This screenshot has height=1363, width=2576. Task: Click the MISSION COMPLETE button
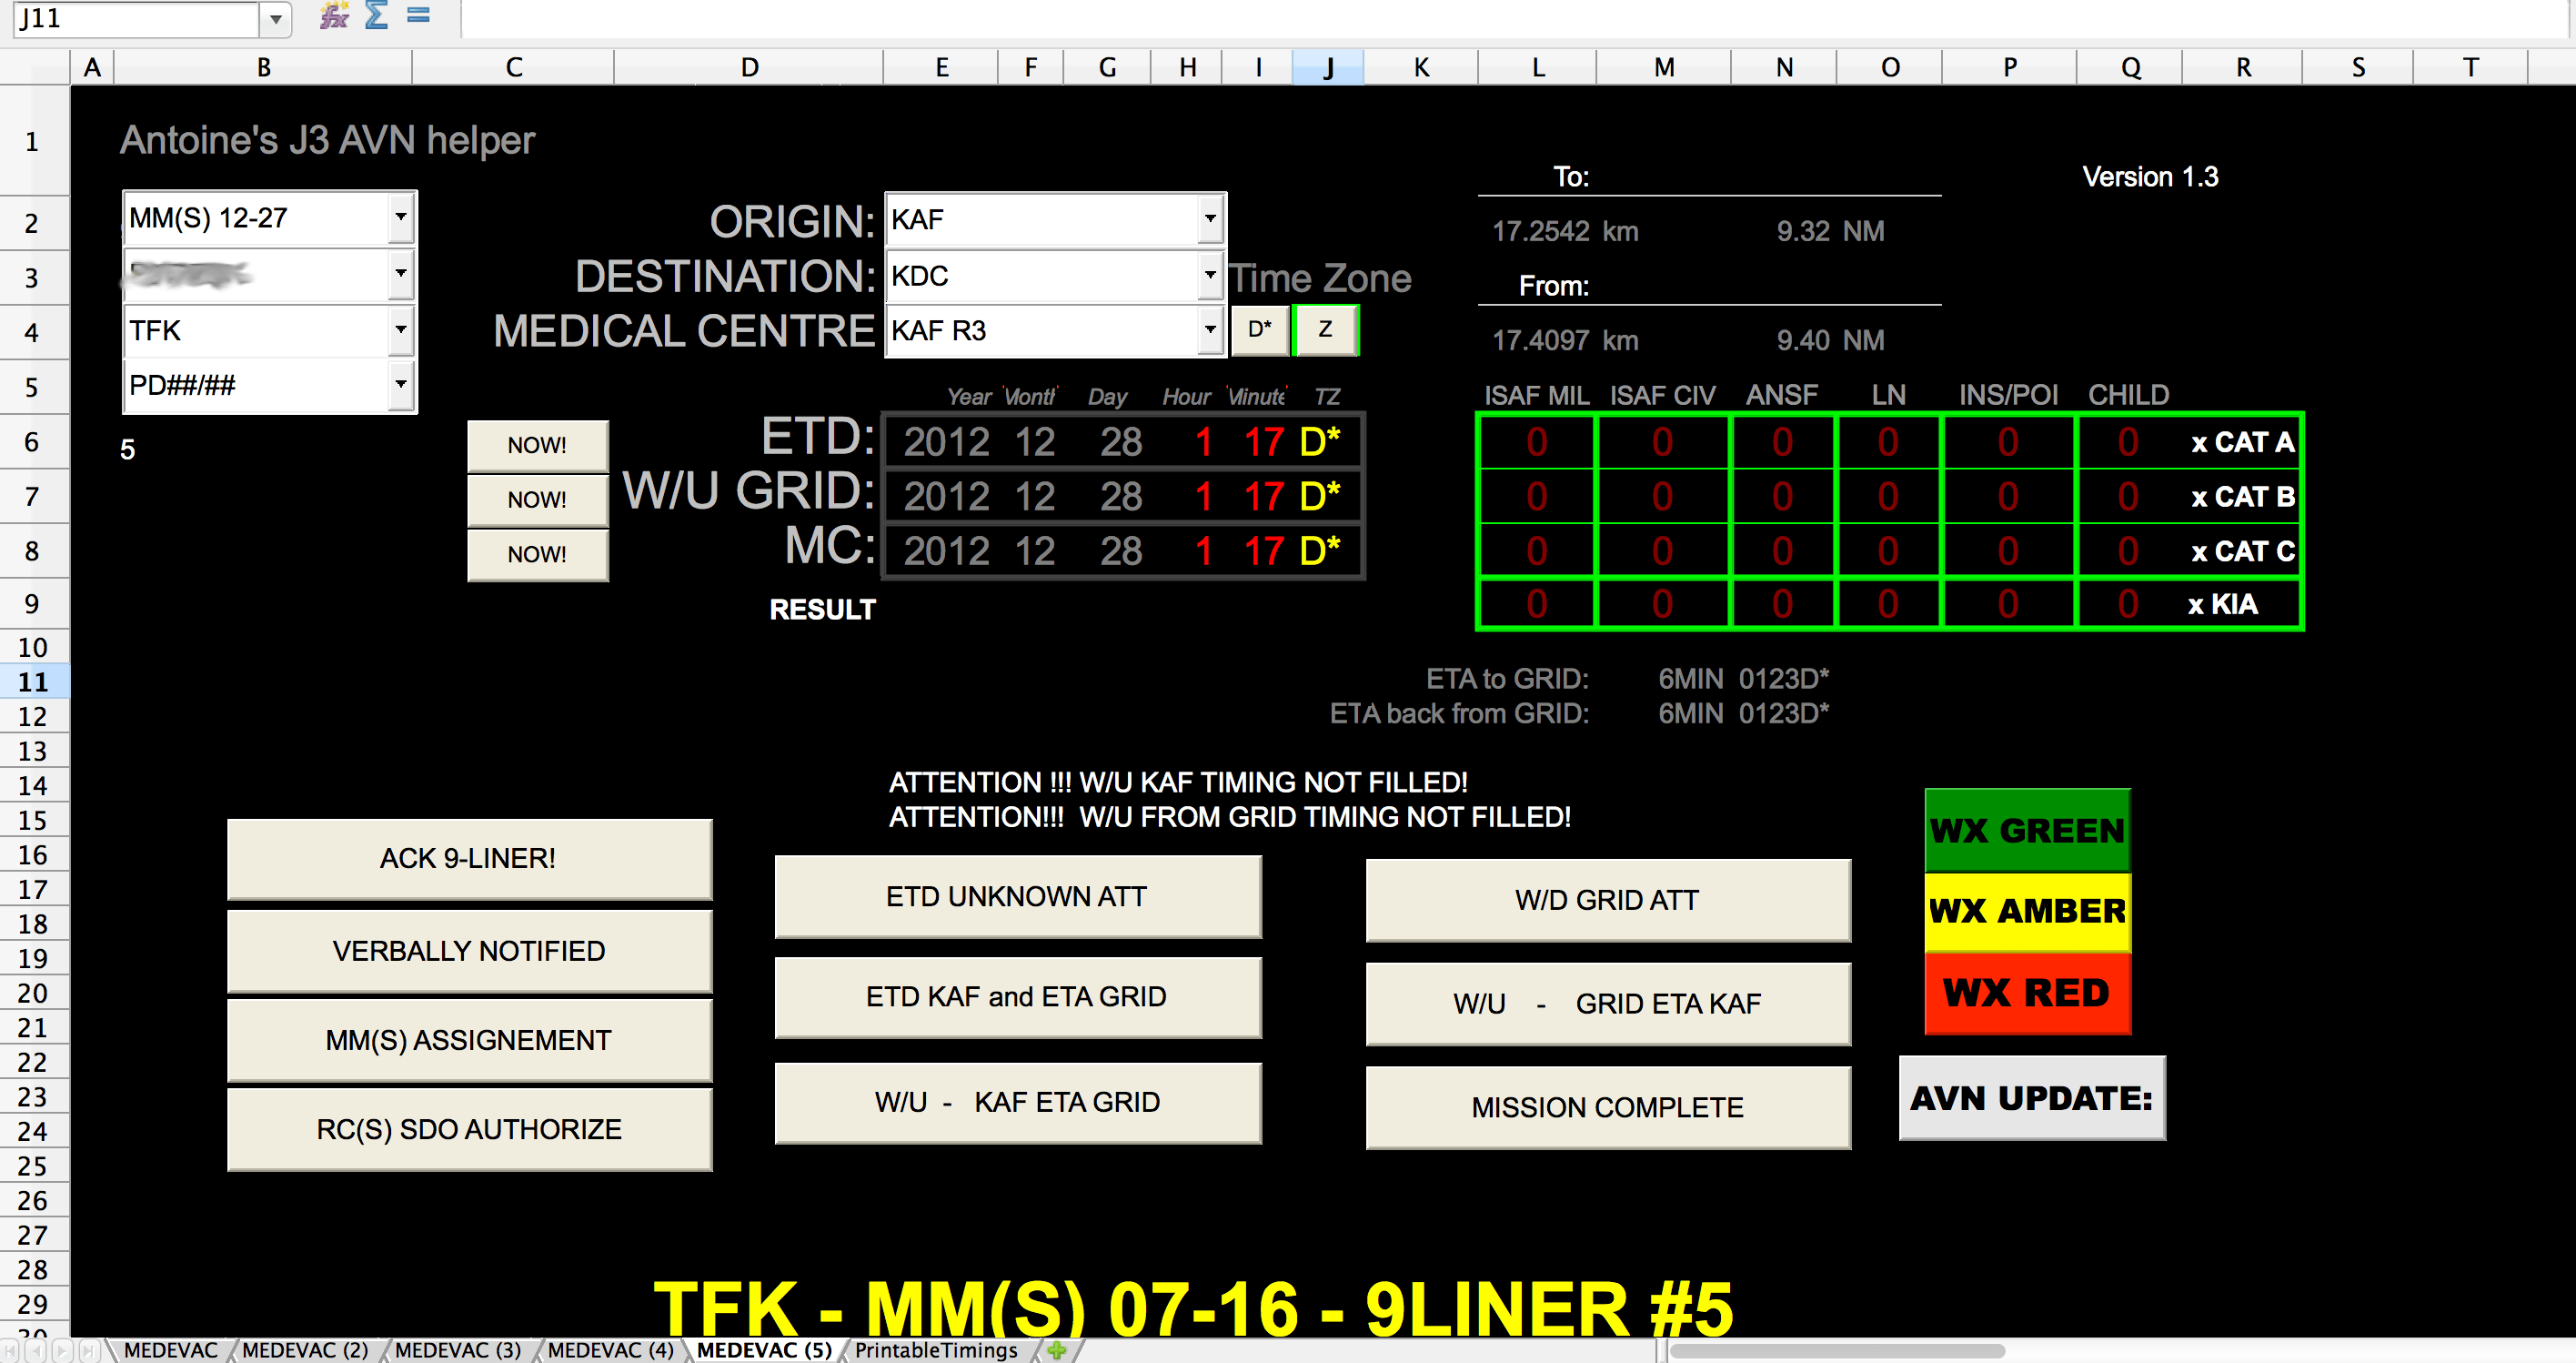tap(1608, 1107)
